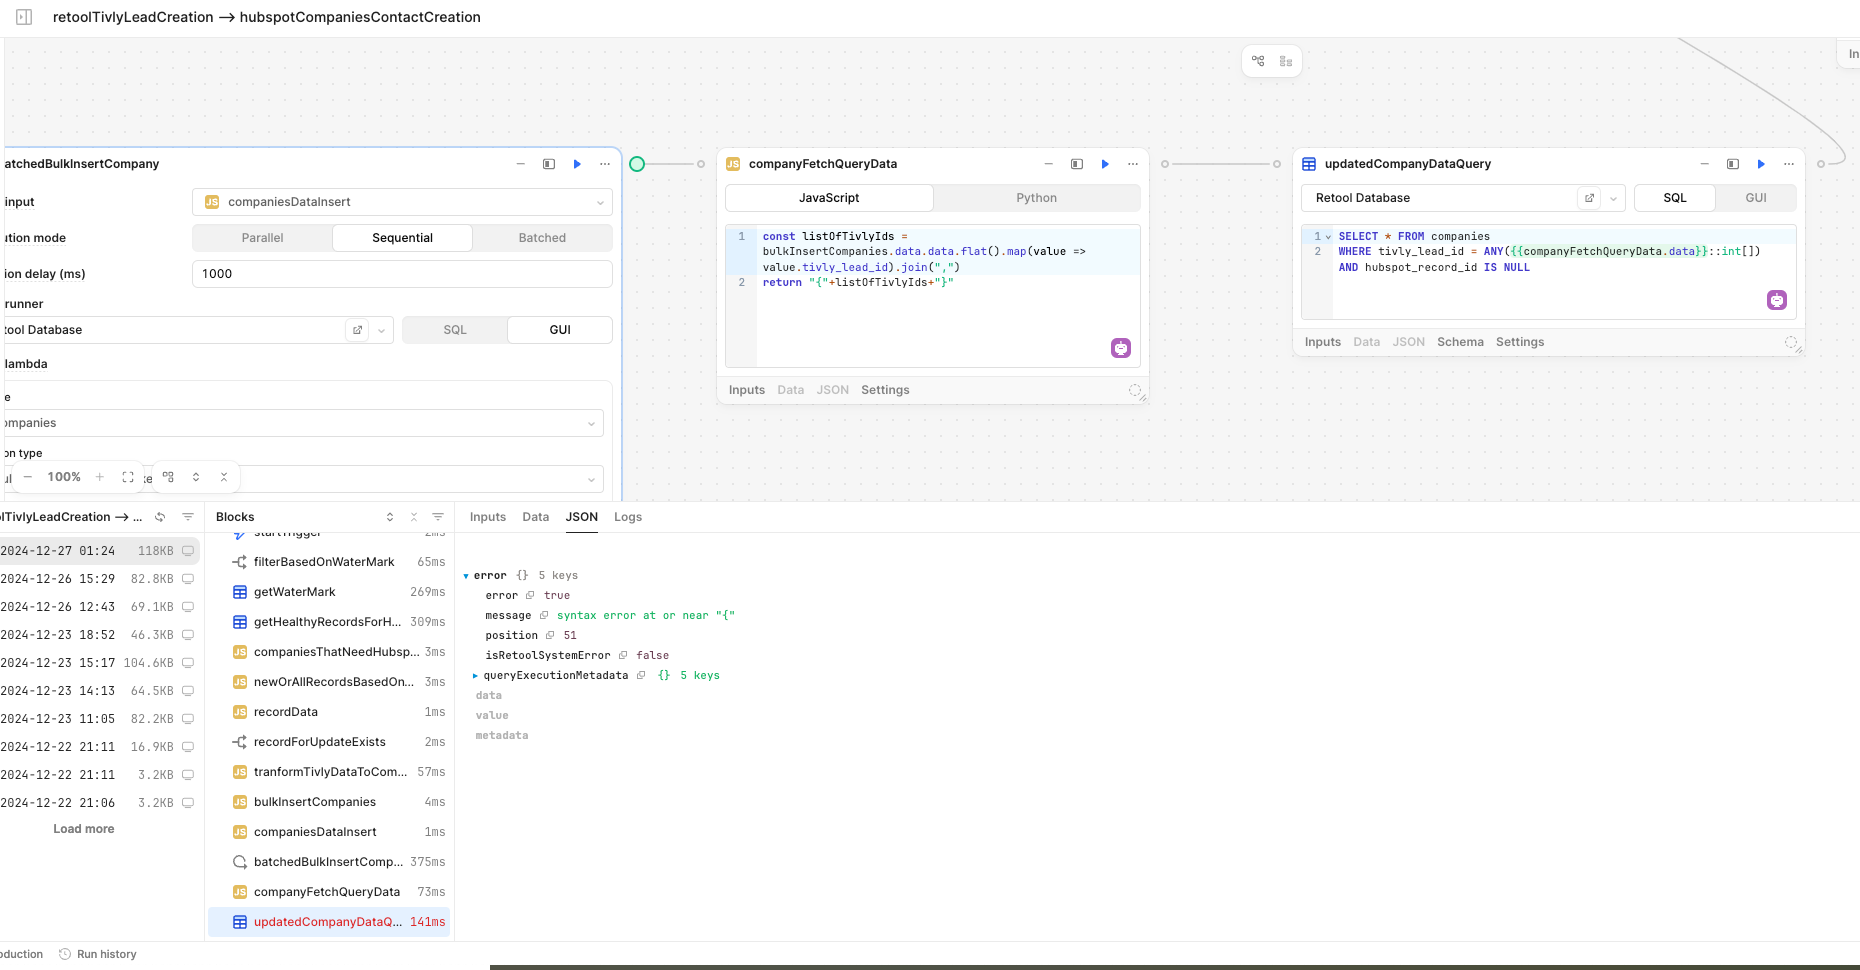The height and width of the screenshot is (970, 1860).
Task: Zoom in on the canvas with plus
Action: tap(100, 477)
